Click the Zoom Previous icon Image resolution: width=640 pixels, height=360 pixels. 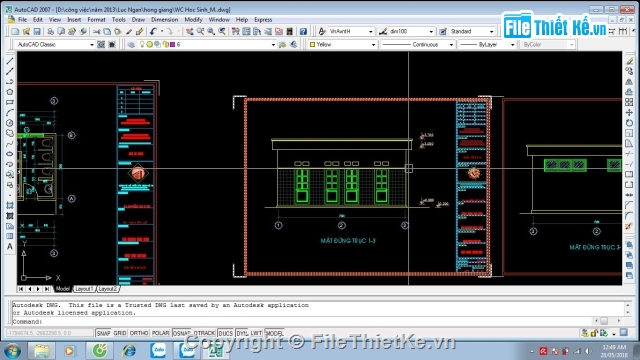tap(222, 31)
